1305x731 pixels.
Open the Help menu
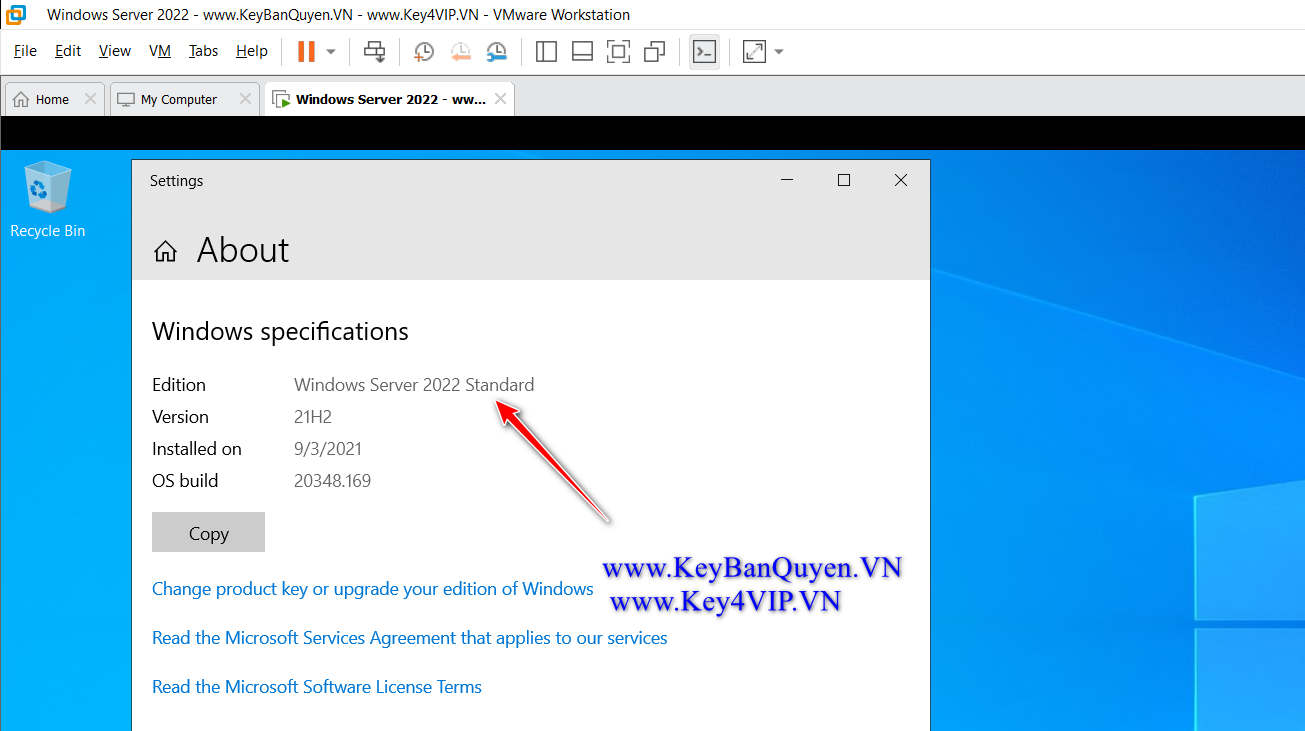click(252, 51)
